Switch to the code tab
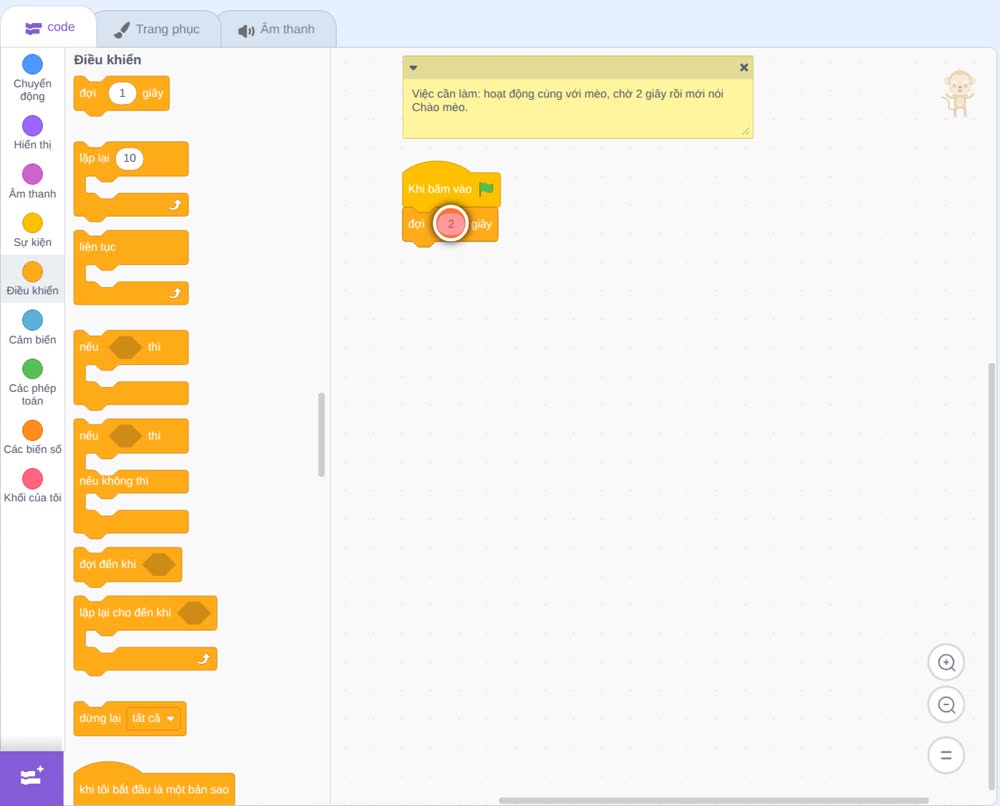This screenshot has width=1000, height=806. (49, 27)
